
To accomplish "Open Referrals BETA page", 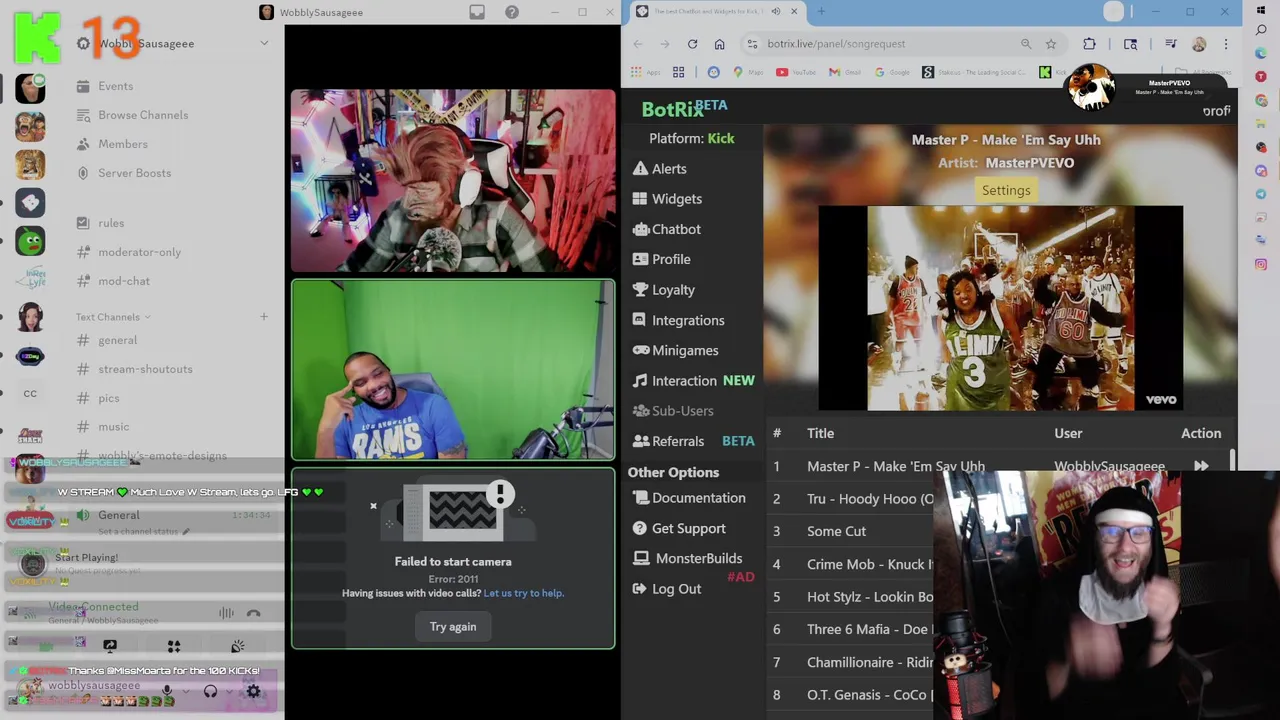I will click(693, 441).
